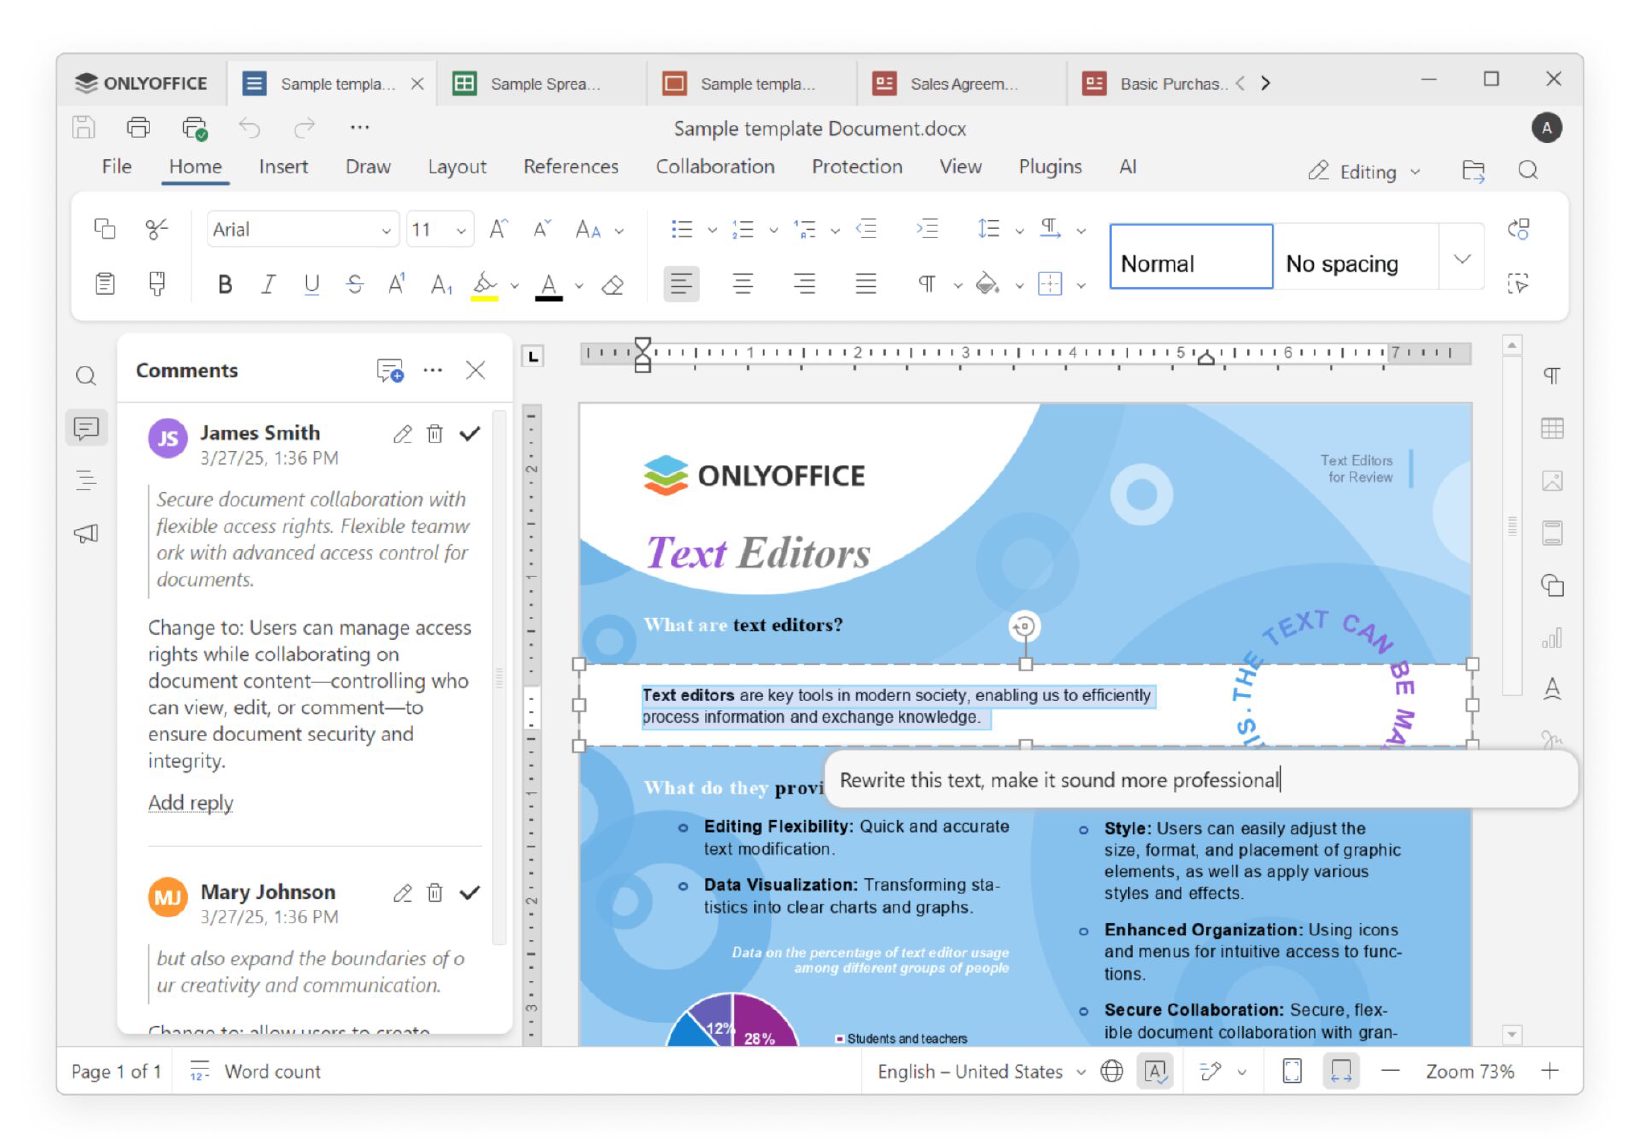Toggle Underline formatting
This screenshot has width=1640, height=1148.
[x=312, y=285]
